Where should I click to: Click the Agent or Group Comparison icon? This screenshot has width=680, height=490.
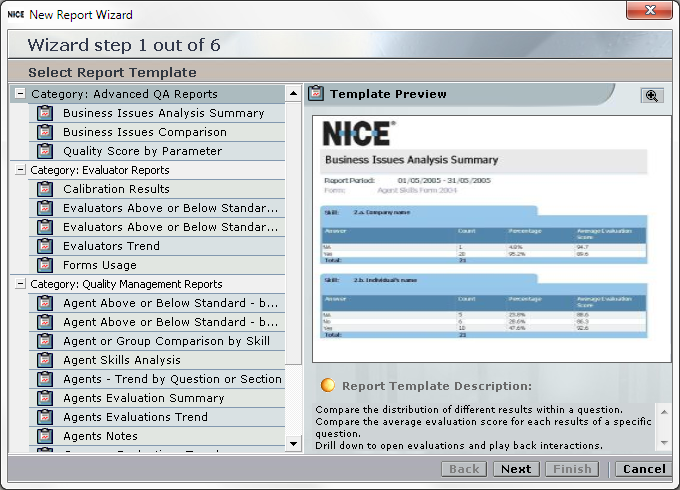(45, 341)
